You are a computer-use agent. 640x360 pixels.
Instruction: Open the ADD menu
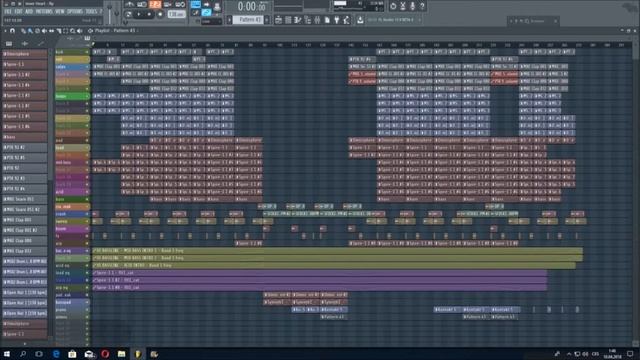point(29,12)
